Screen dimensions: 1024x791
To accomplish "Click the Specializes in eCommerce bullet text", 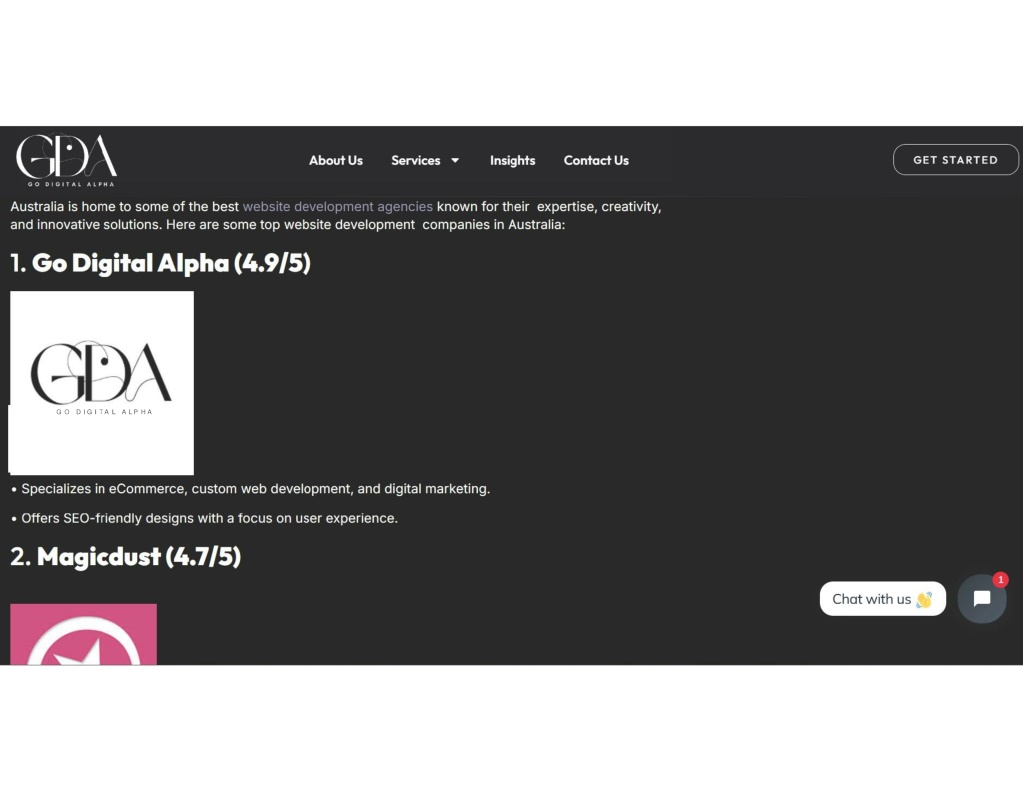I will pos(251,489).
